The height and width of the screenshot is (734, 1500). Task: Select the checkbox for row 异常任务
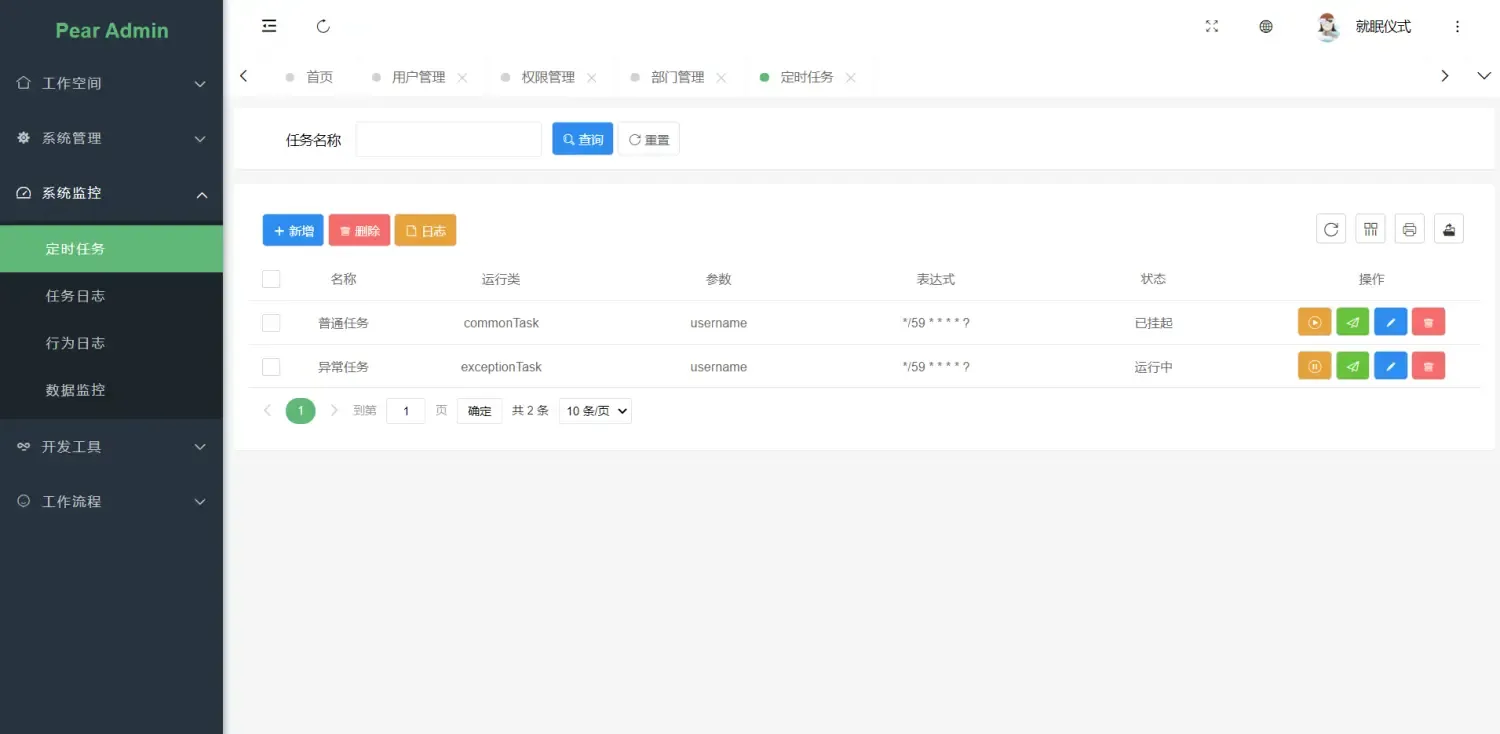pyautogui.click(x=271, y=366)
